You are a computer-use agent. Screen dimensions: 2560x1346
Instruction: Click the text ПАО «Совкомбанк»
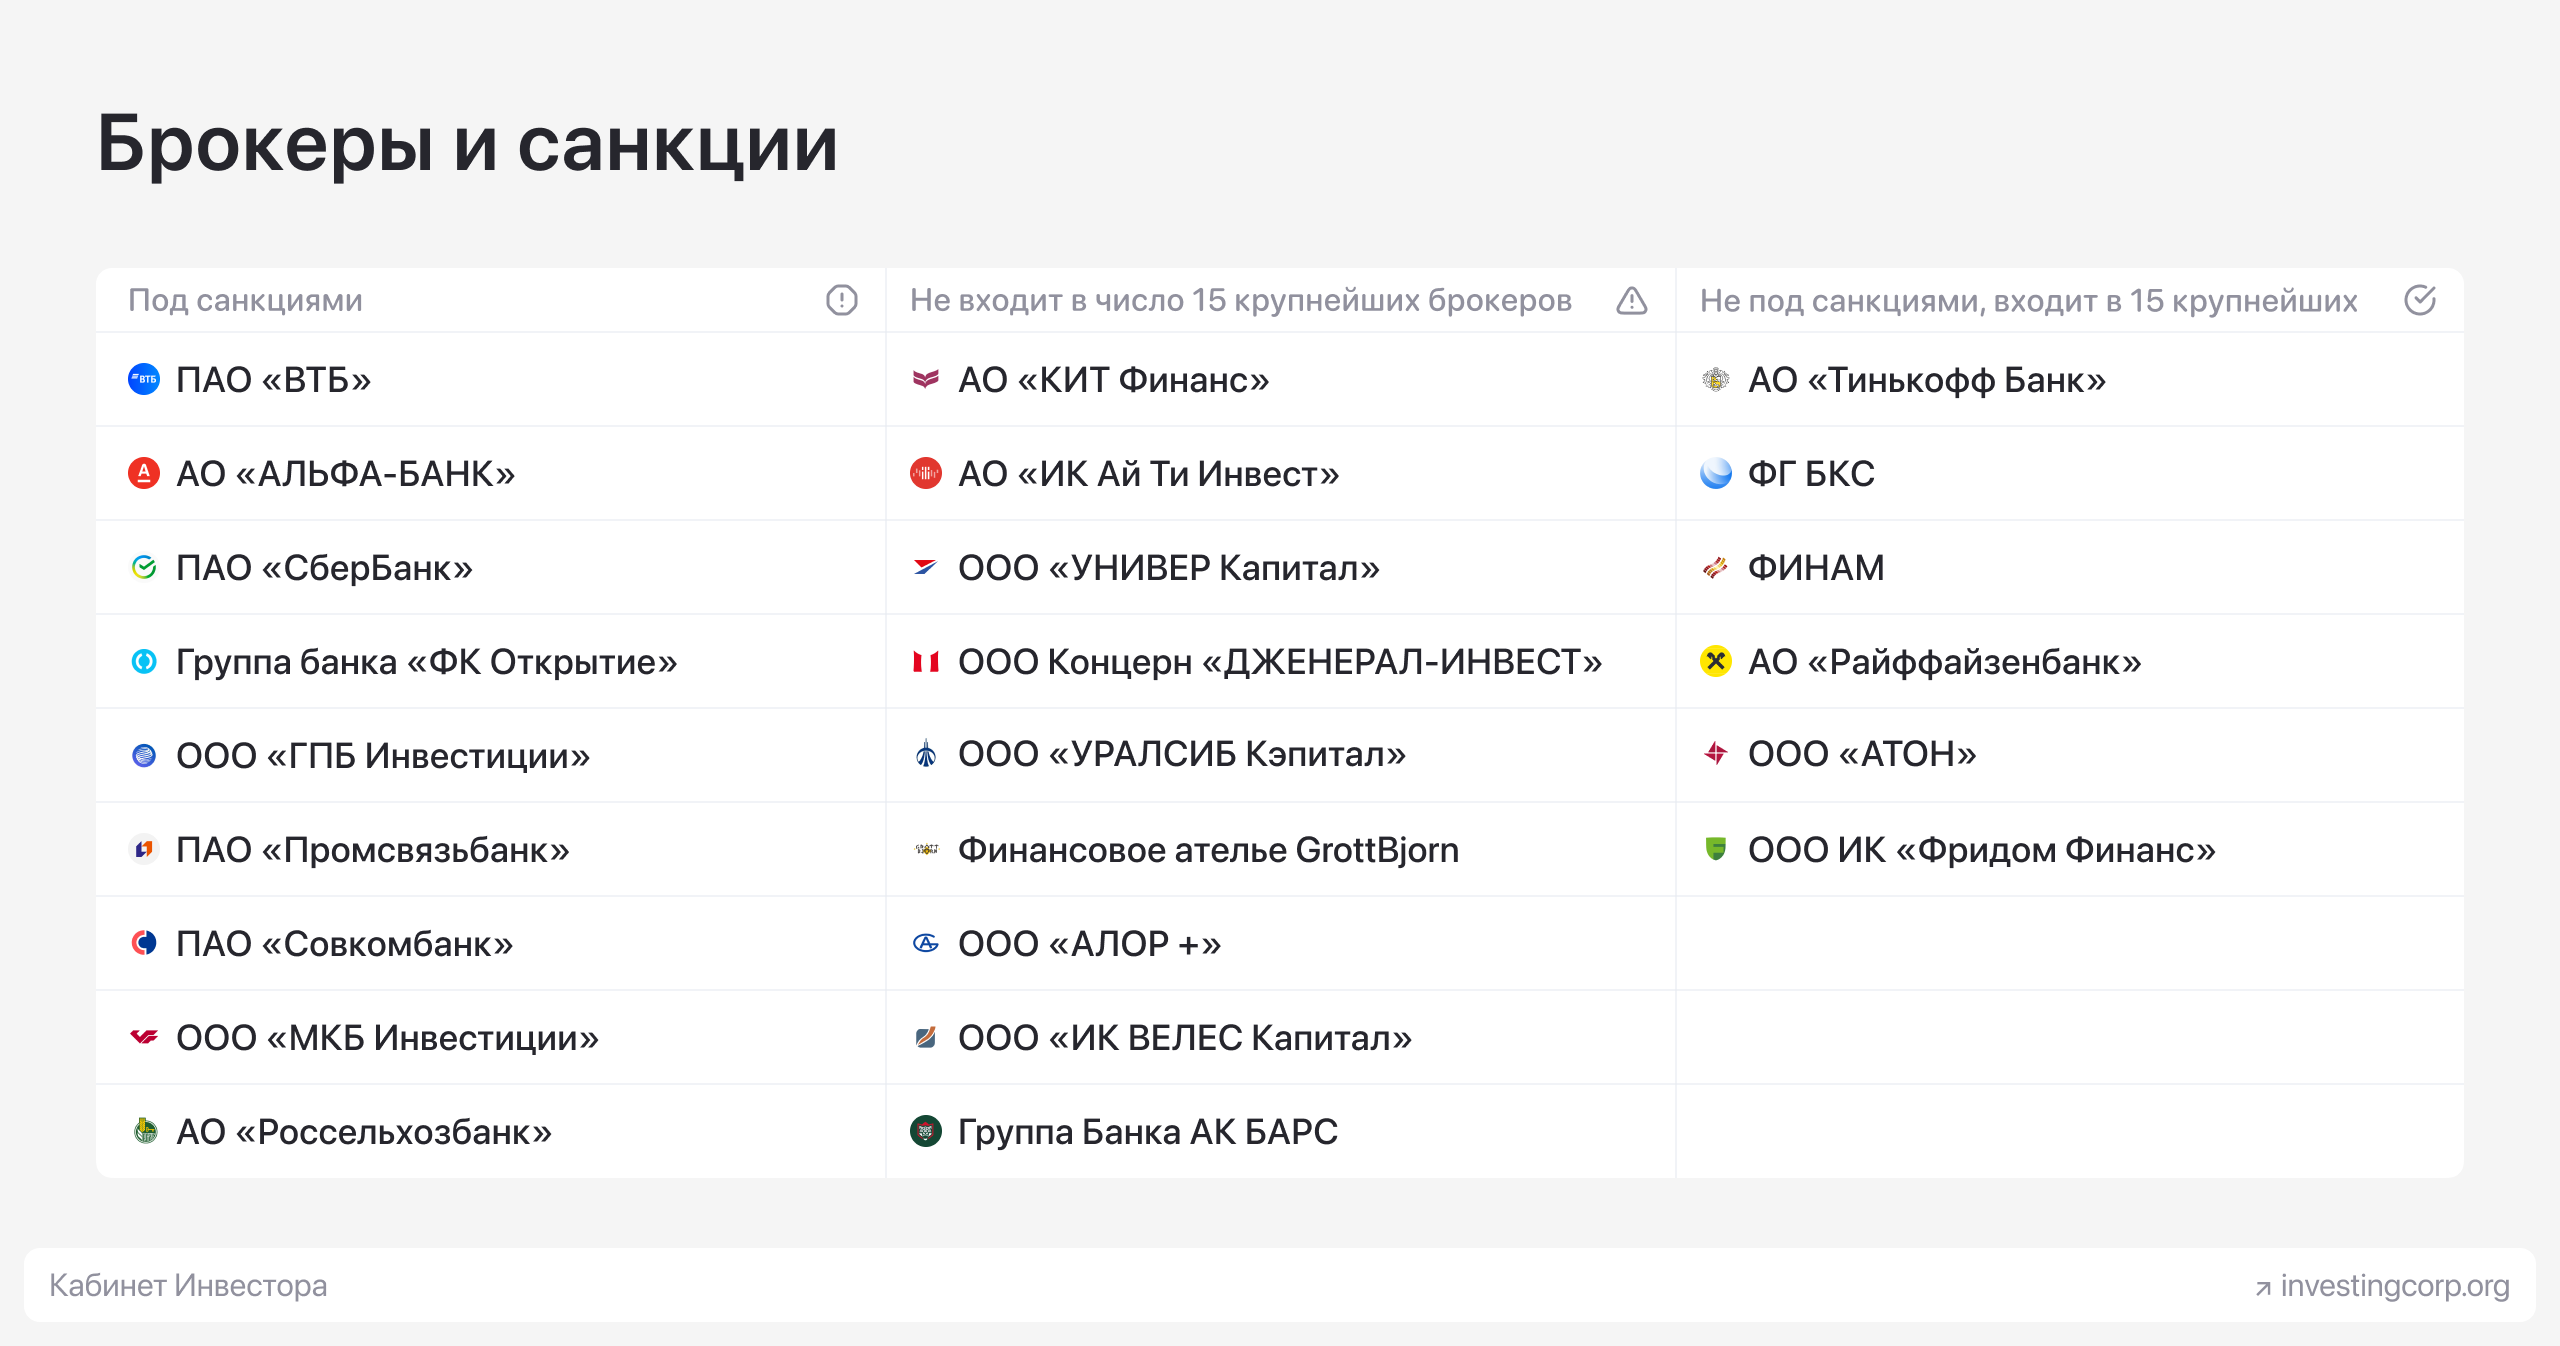(345, 944)
